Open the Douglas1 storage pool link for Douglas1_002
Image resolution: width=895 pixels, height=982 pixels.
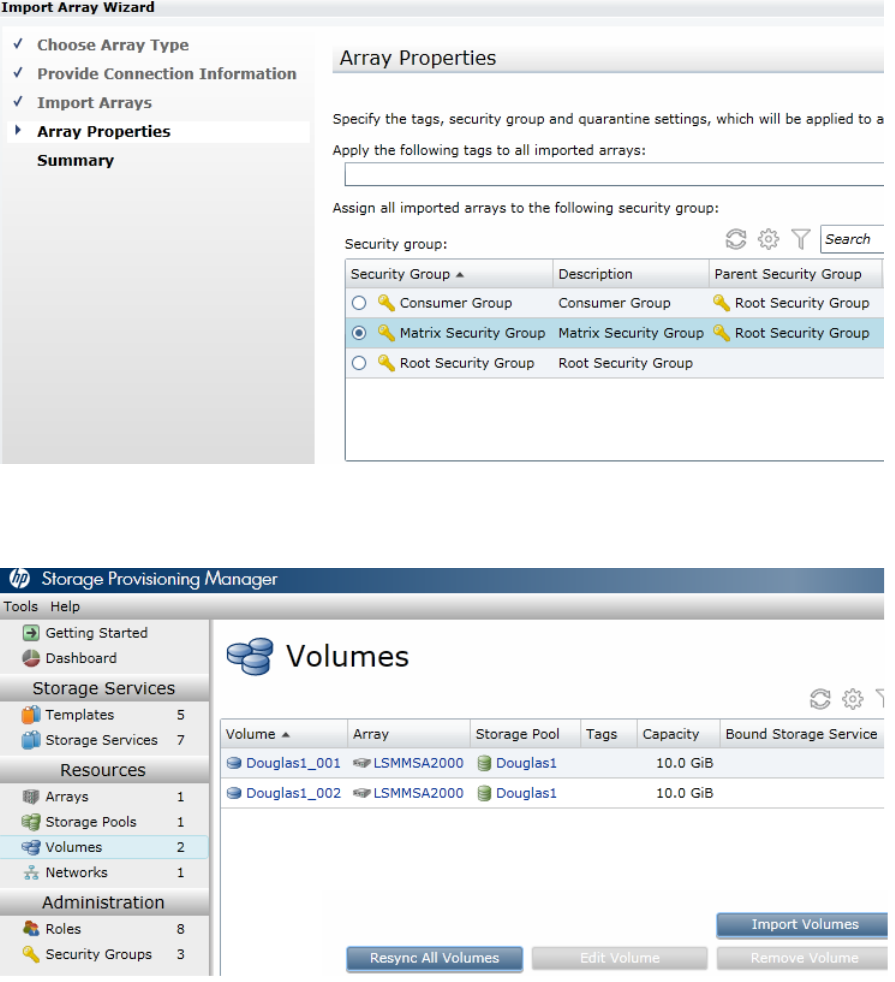(526, 793)
